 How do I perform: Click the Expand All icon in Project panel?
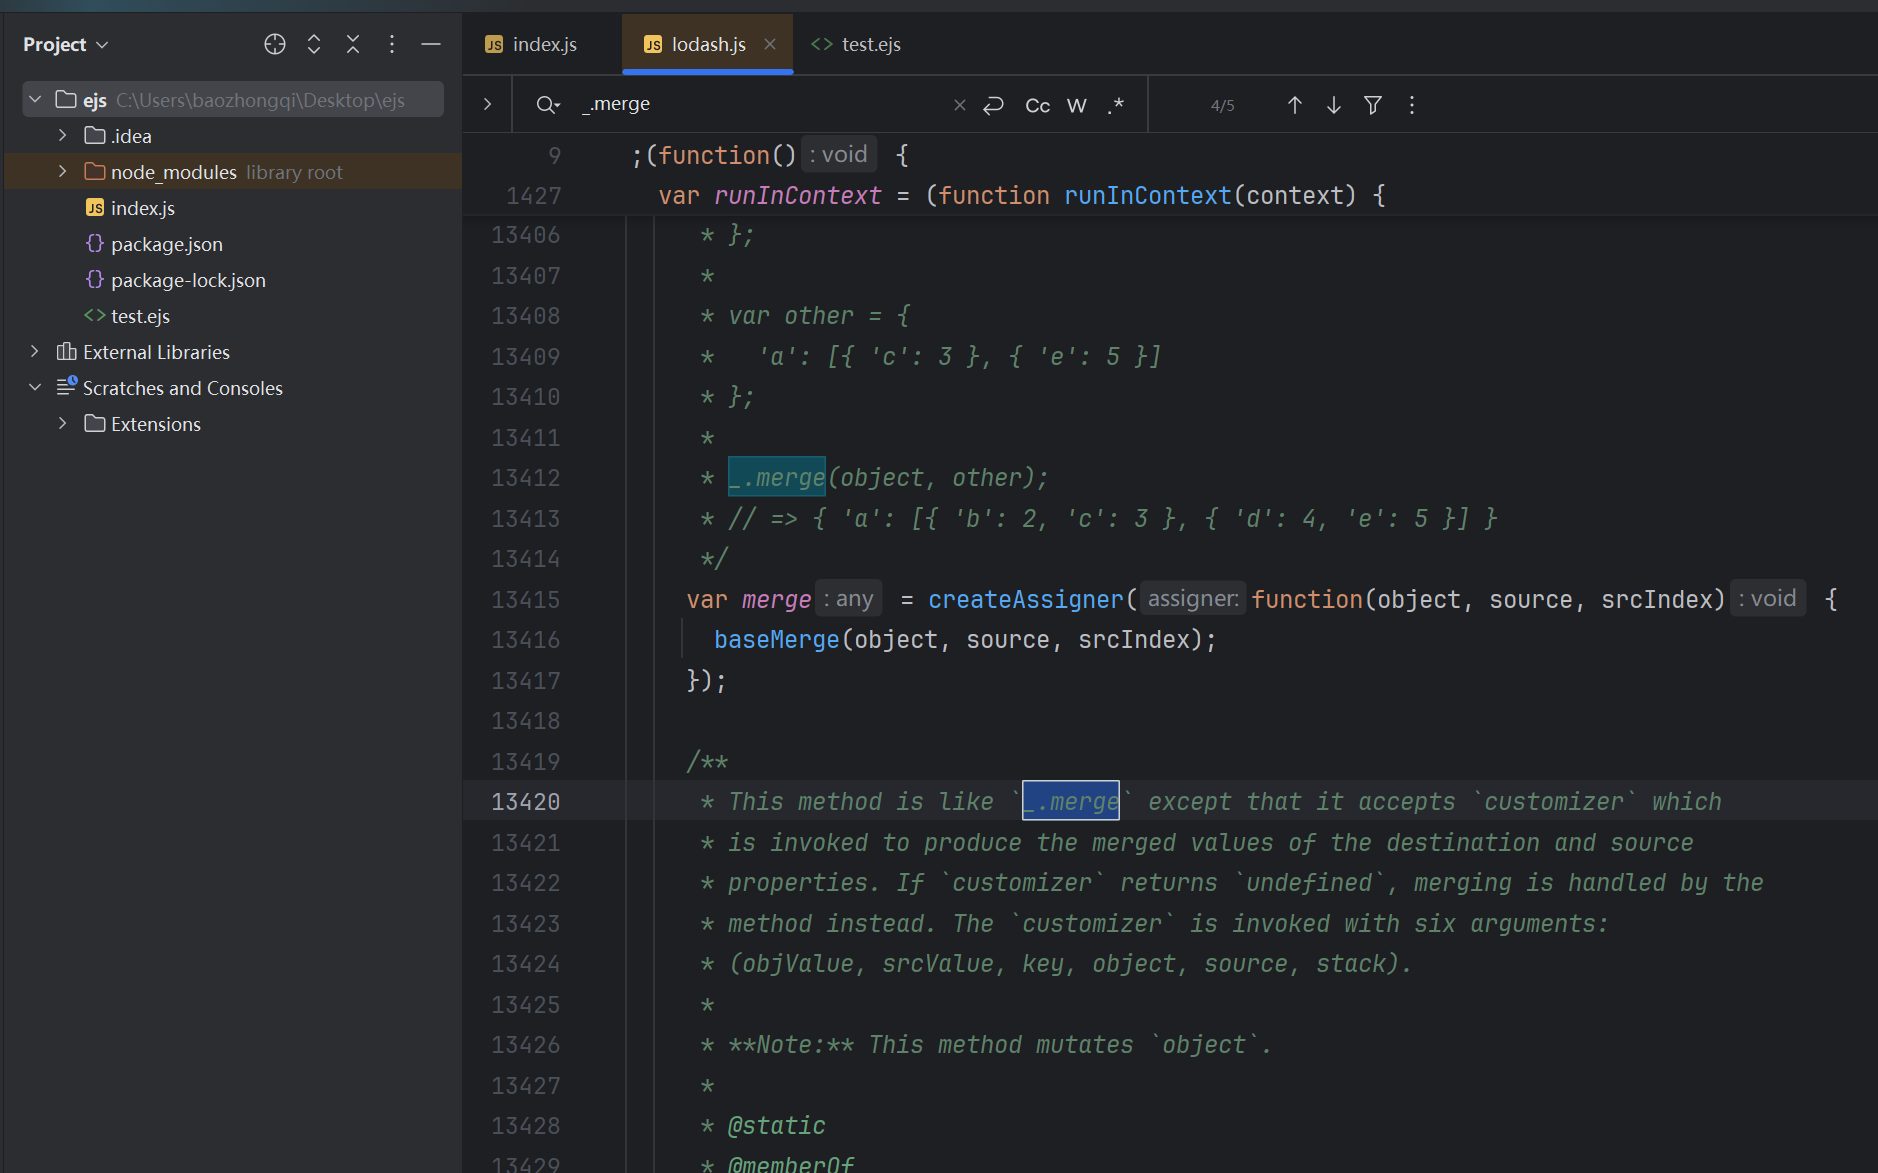pos(314,44)
